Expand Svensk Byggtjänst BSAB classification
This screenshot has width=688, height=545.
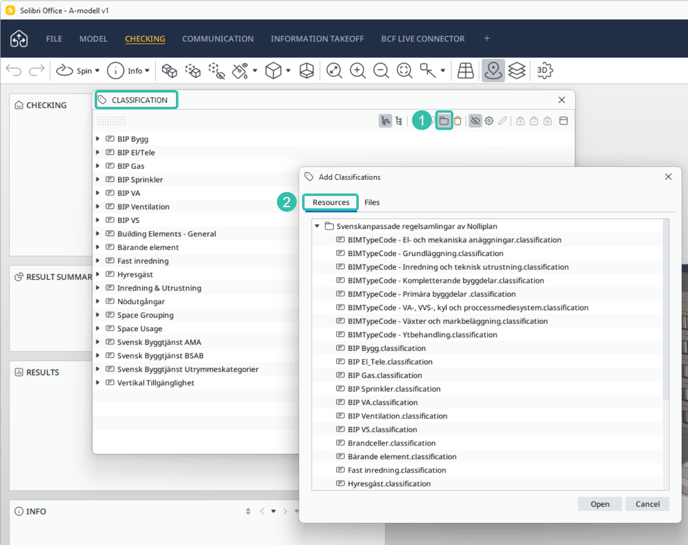(97, 355)
